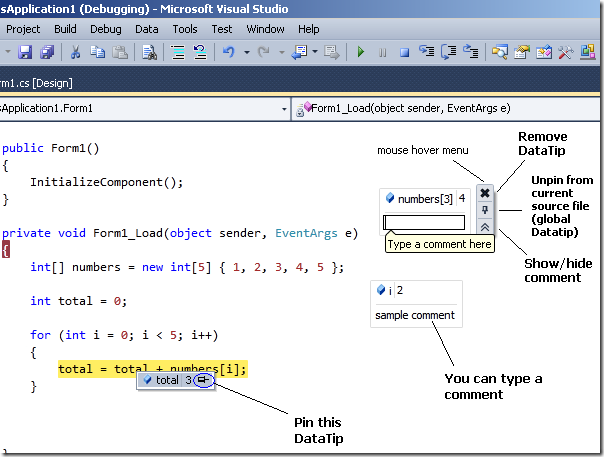This screenshot has width=604, height=457.
Task: Open the Undo history dropdown arrow
Action: [247, 52]
